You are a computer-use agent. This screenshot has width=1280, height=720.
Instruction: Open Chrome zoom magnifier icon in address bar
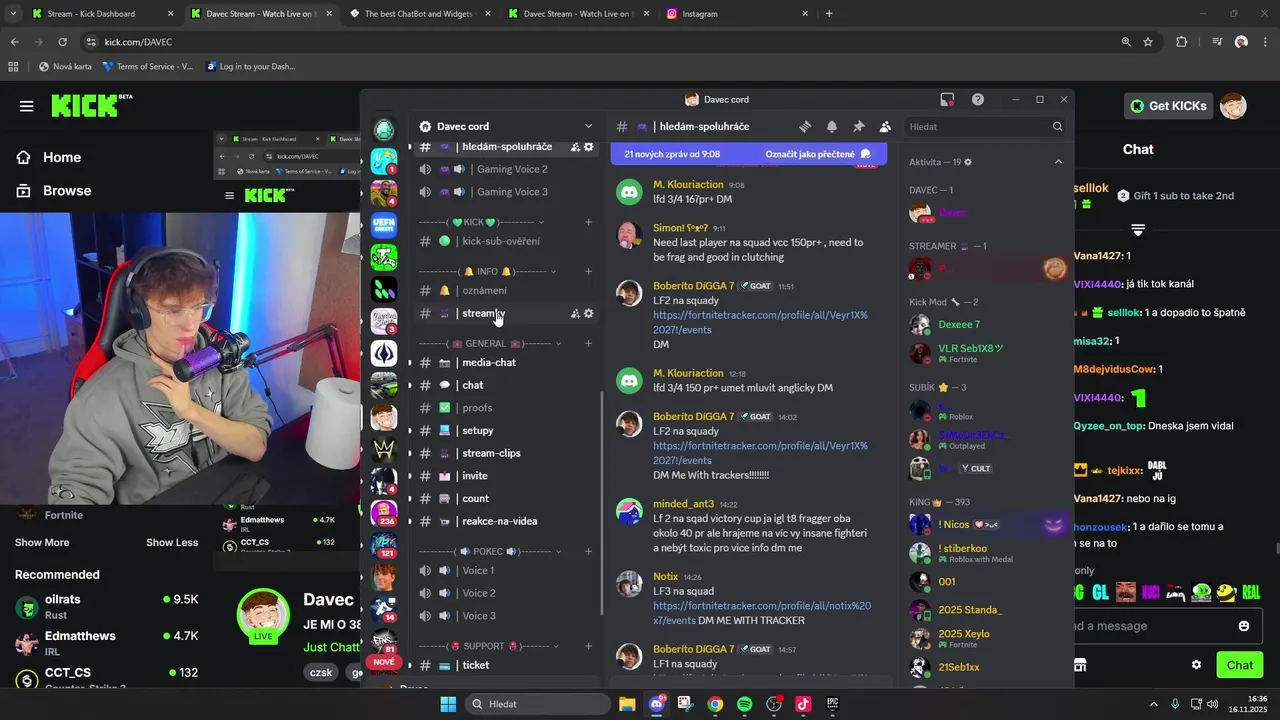[x=1126, y=42]
